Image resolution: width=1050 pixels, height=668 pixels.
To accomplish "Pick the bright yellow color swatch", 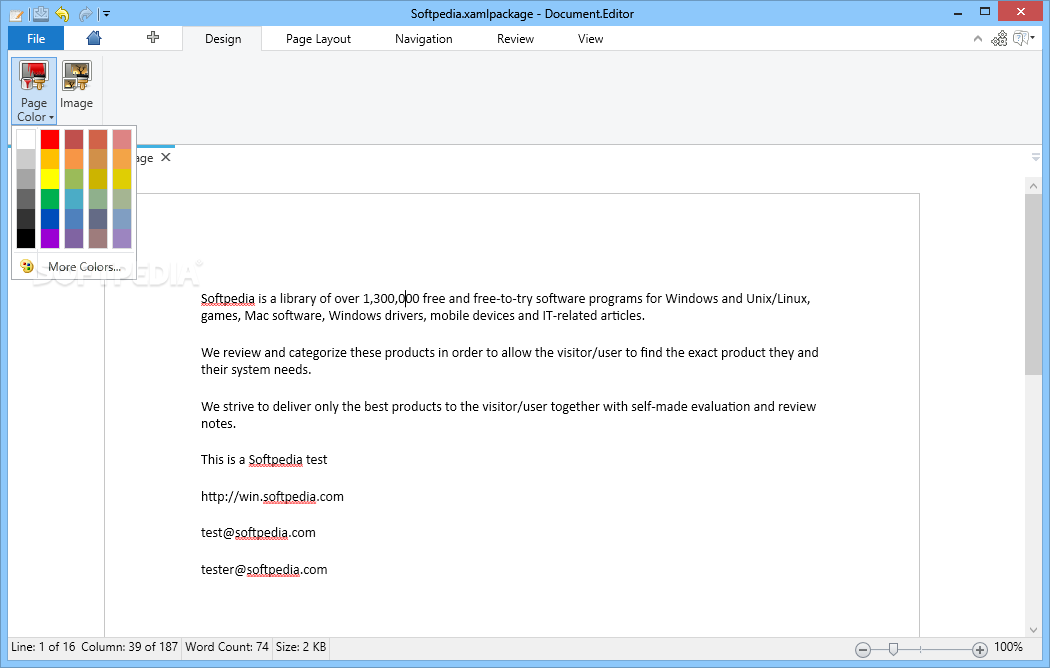I will (x=50, y=179).
